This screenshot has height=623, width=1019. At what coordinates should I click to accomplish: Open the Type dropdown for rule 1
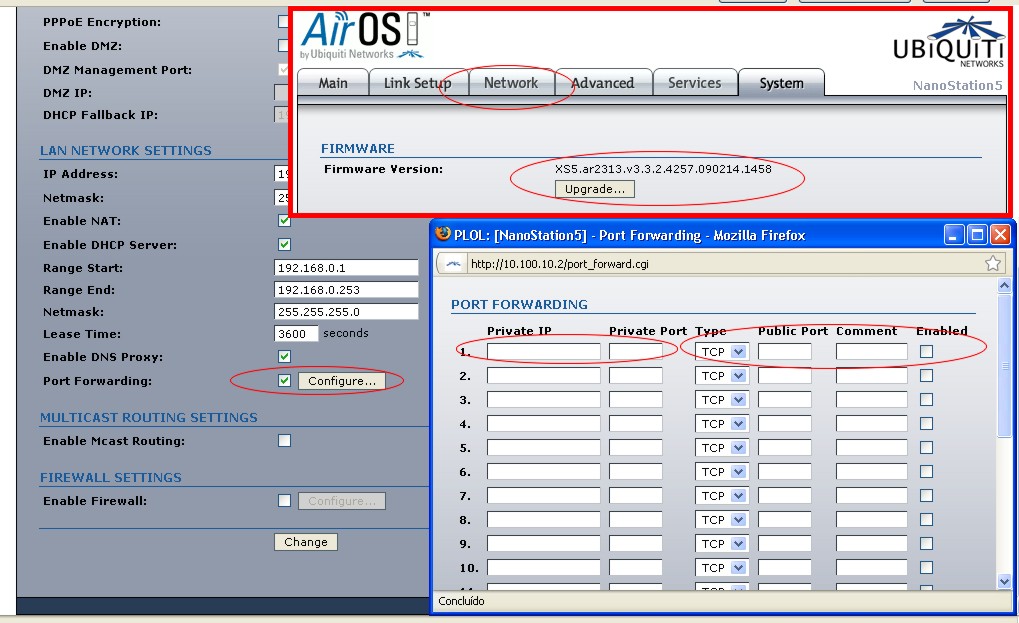[721, 351]
